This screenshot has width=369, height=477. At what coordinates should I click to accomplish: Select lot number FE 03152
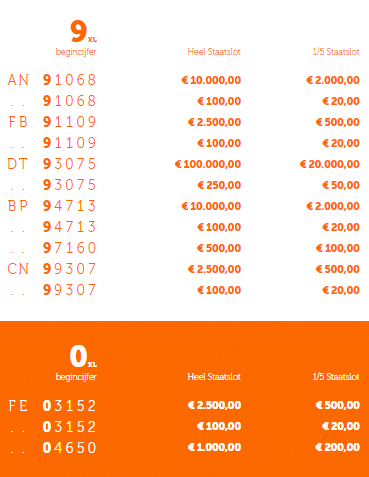[x=52, y=406]
